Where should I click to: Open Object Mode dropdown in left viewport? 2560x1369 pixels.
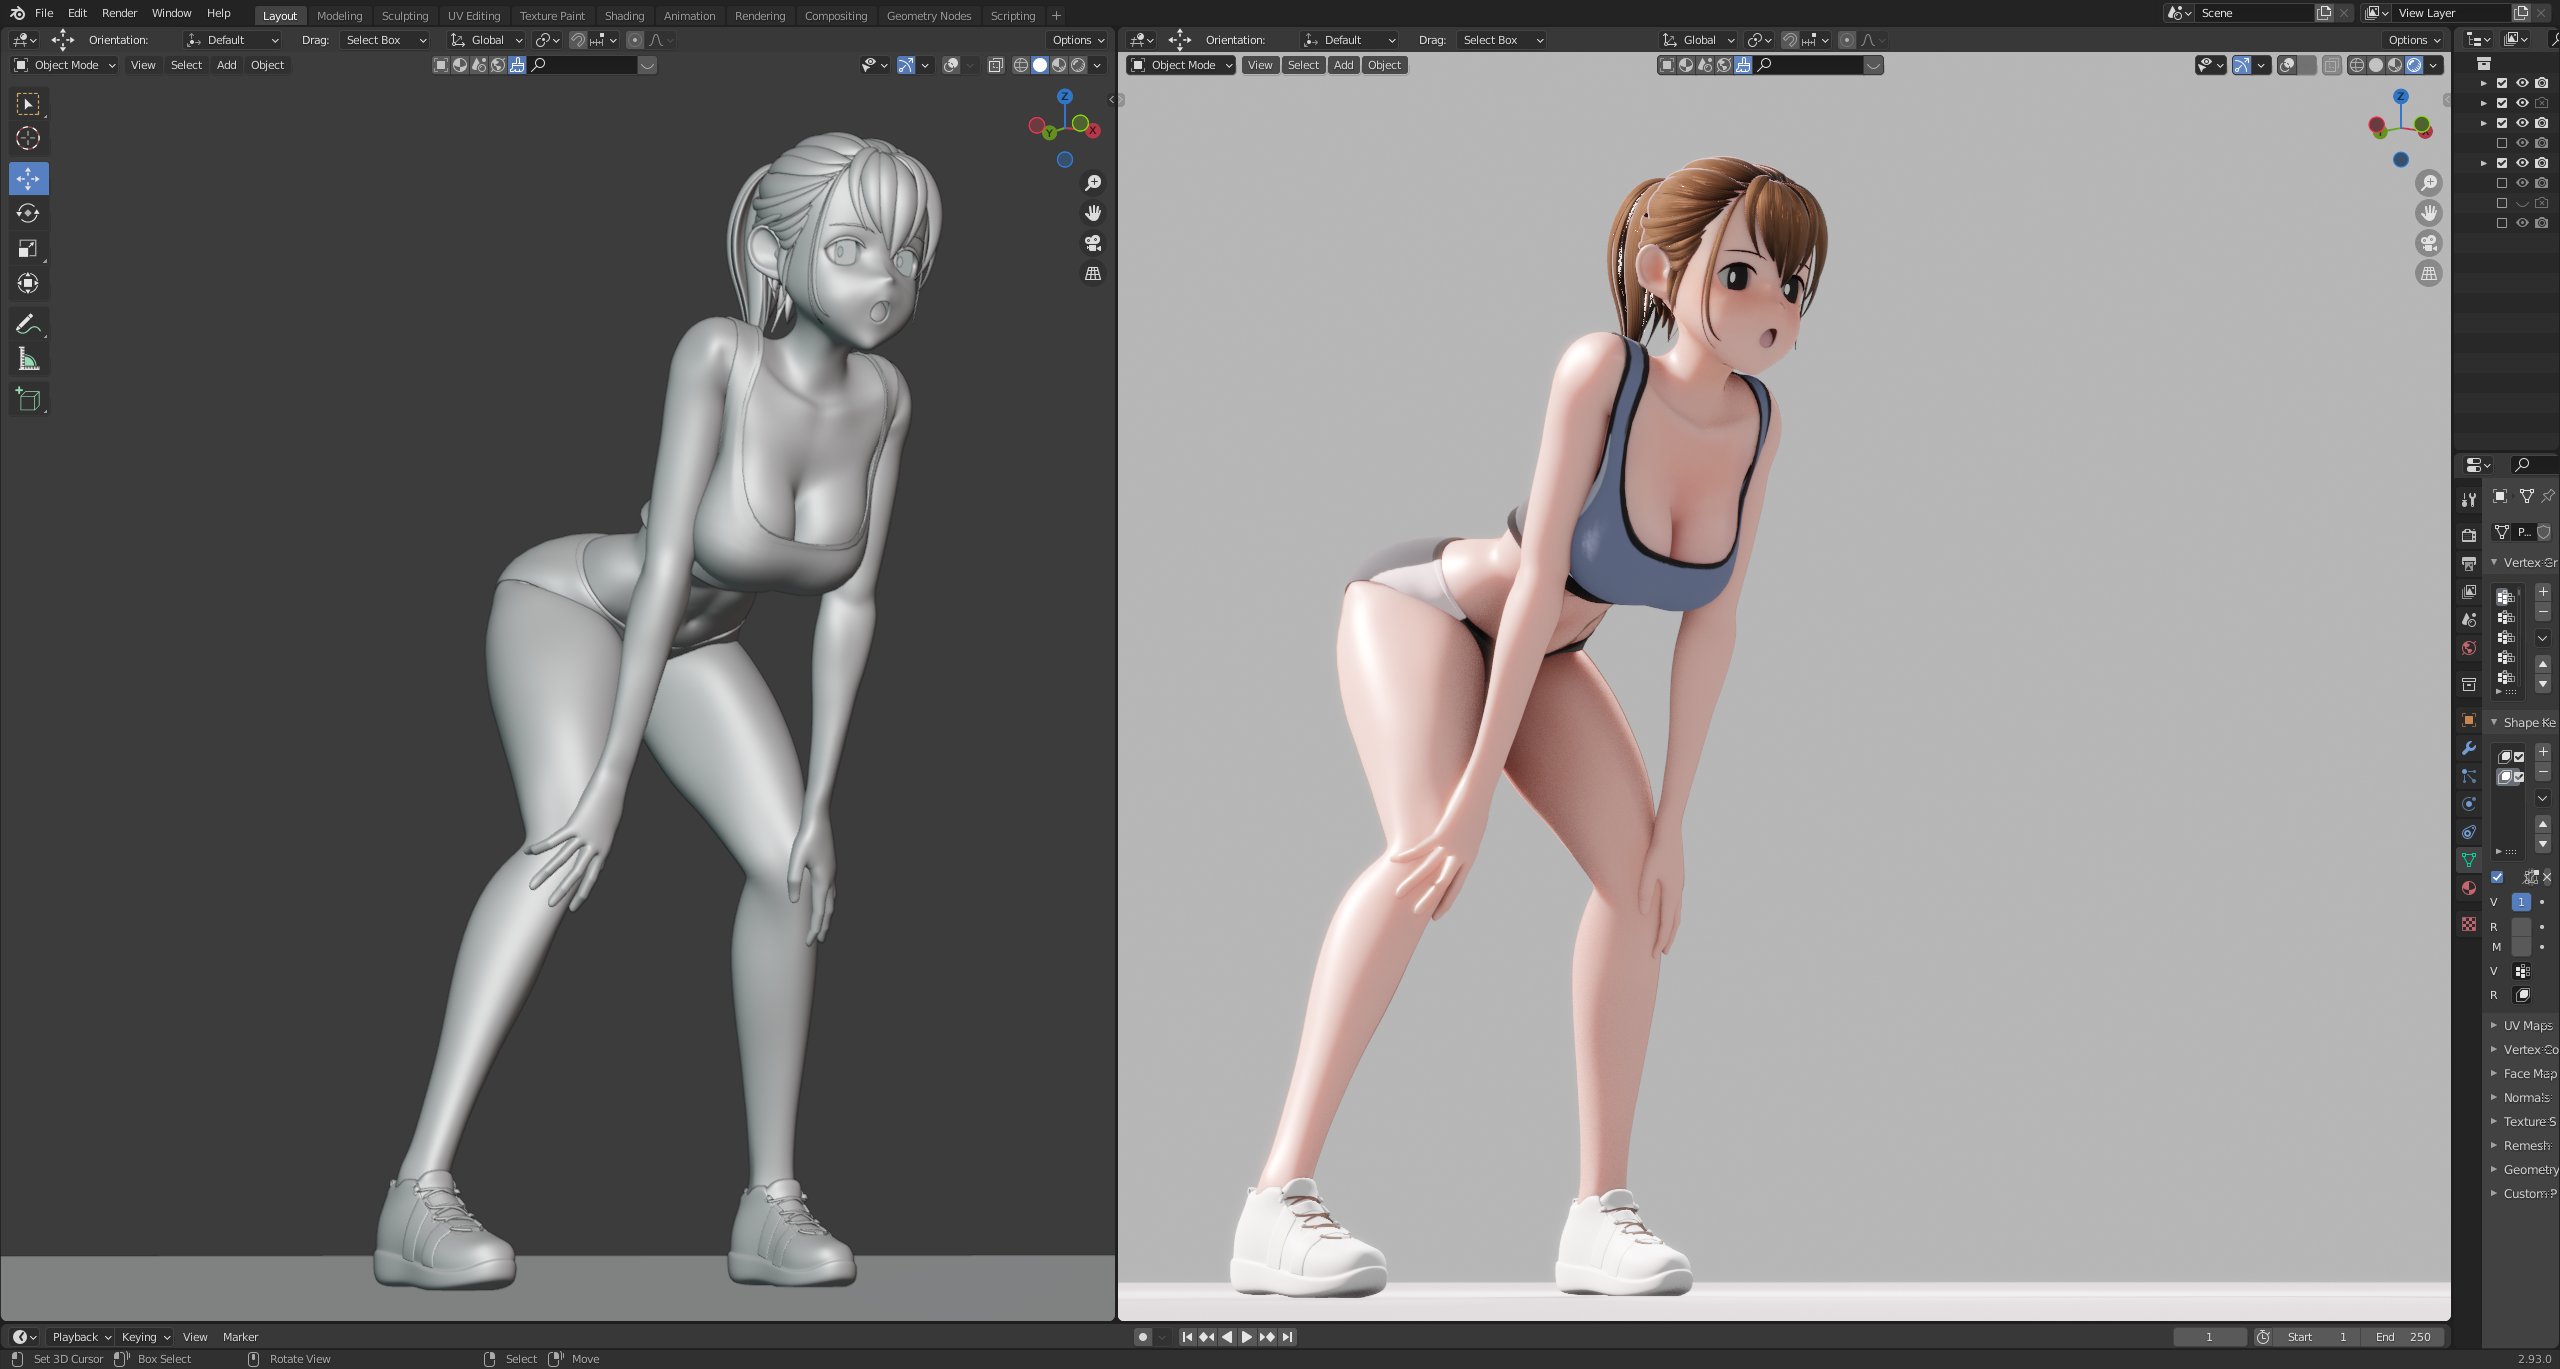(64, 65)
